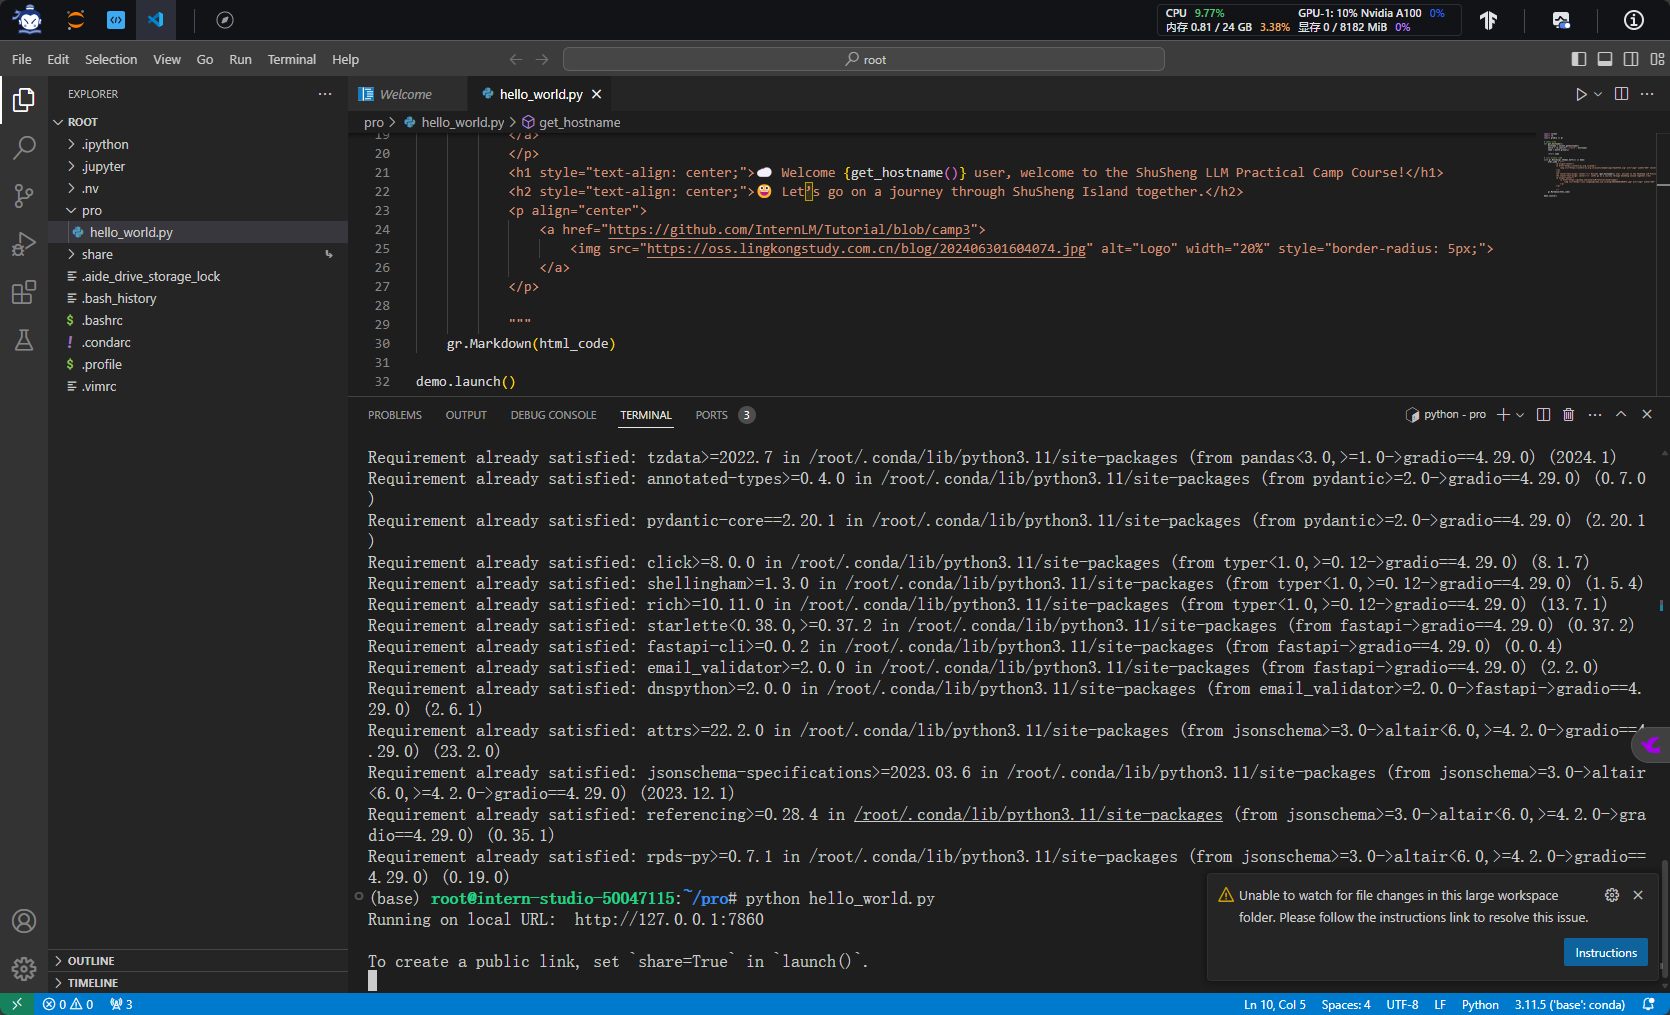1670x1015 pixels.
Task: Click the root command center search box
Action: 864,59
